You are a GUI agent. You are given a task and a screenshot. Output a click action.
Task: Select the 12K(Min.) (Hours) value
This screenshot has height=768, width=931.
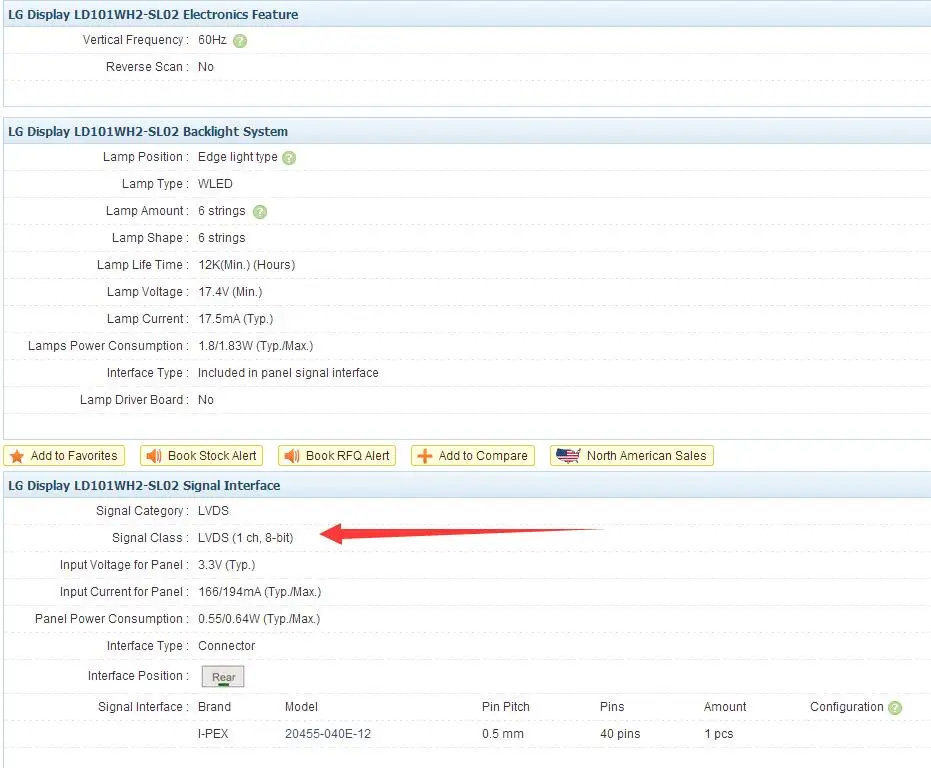pos(246,265)
